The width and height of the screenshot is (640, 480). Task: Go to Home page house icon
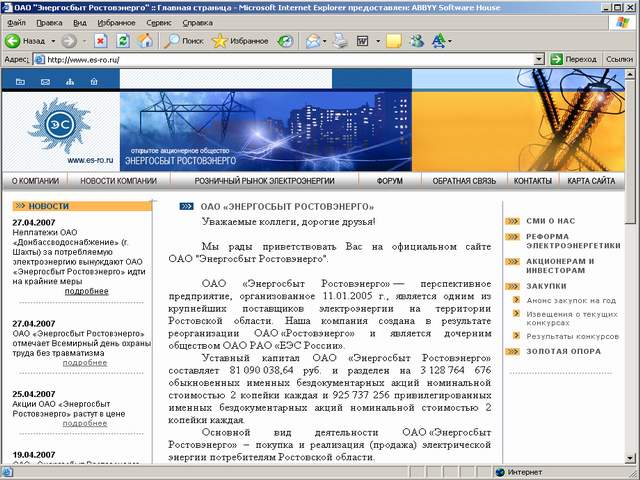[145, 41]
